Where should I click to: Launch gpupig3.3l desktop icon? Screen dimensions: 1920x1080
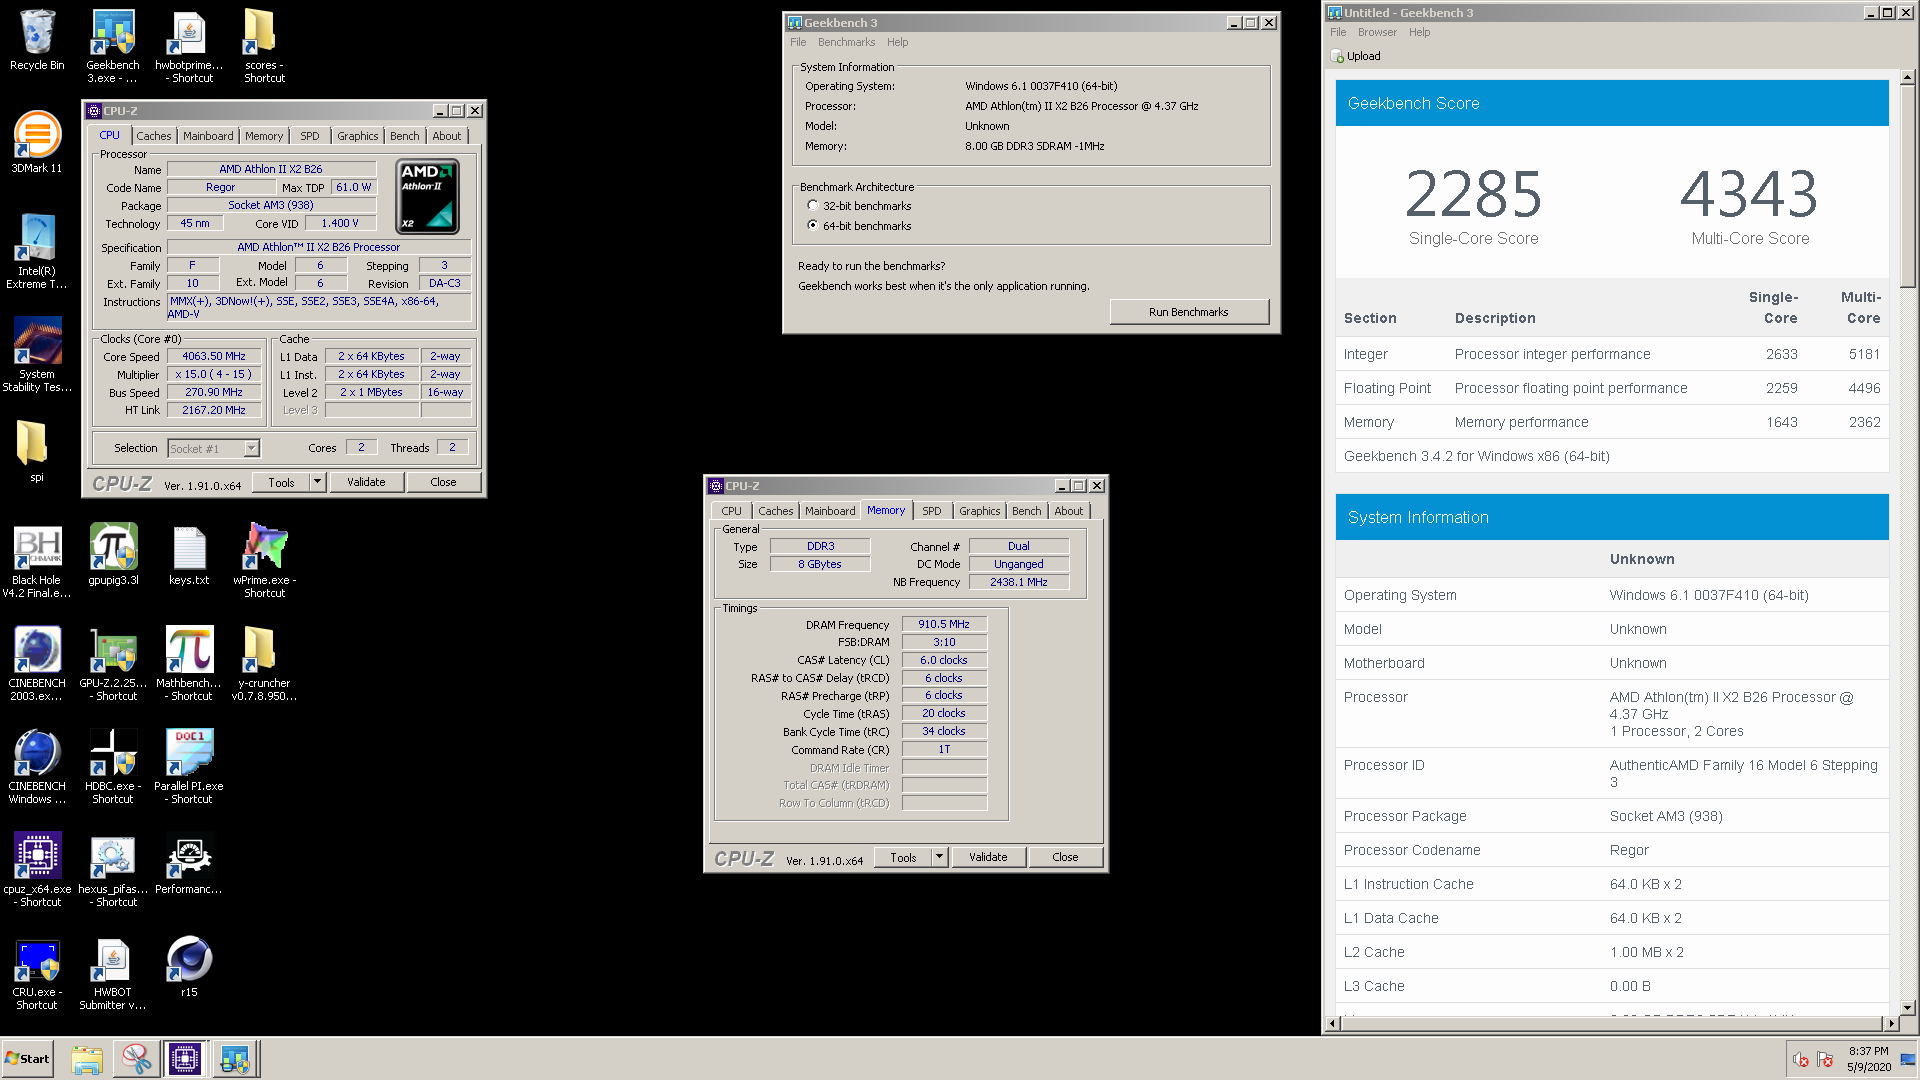pos(113,554)
